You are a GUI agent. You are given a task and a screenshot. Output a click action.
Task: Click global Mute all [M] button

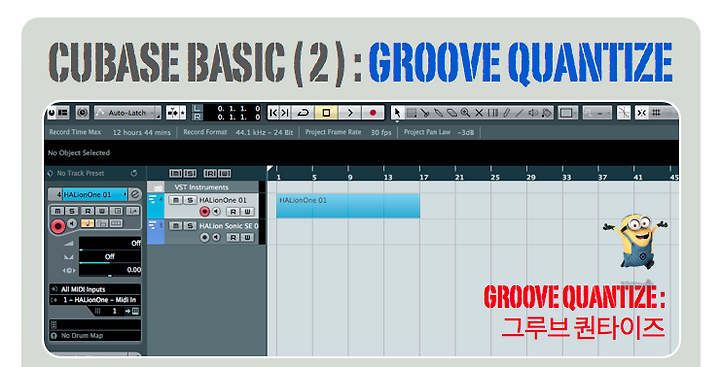(176, 173)
